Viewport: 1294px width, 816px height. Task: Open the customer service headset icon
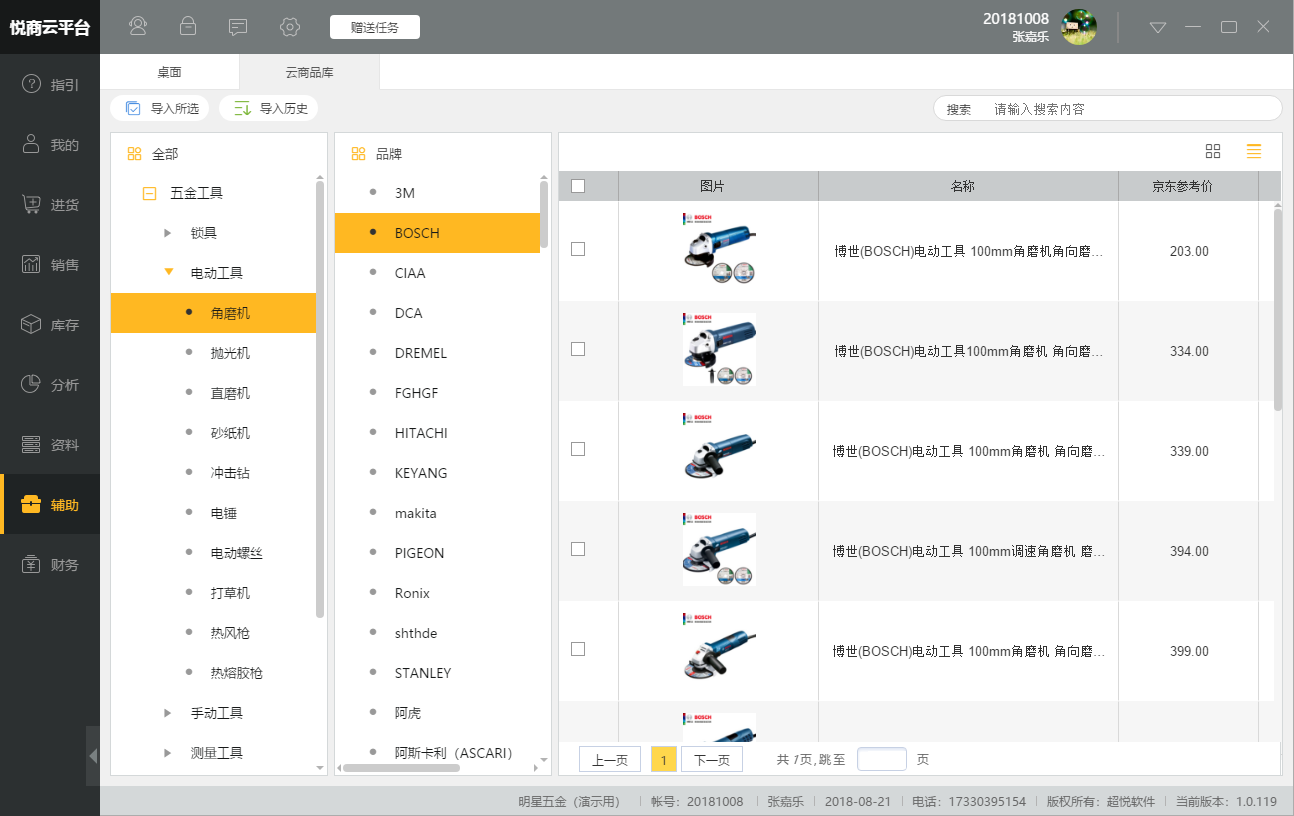pyautogui.click(x=138, y=27)
